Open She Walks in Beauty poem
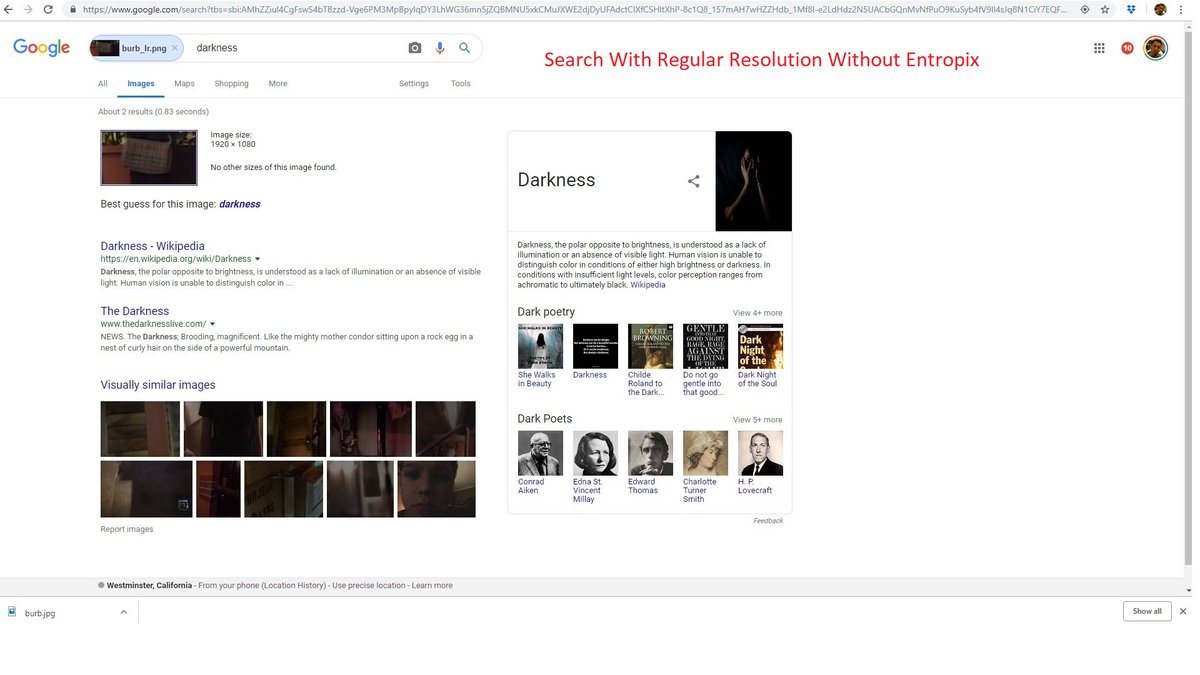Screen dimensions: 1200x675 [540, 356]
